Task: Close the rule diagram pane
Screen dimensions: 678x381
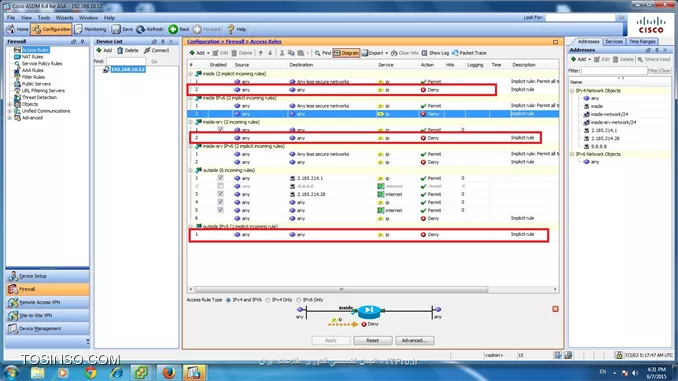Action: coord(556,309)
